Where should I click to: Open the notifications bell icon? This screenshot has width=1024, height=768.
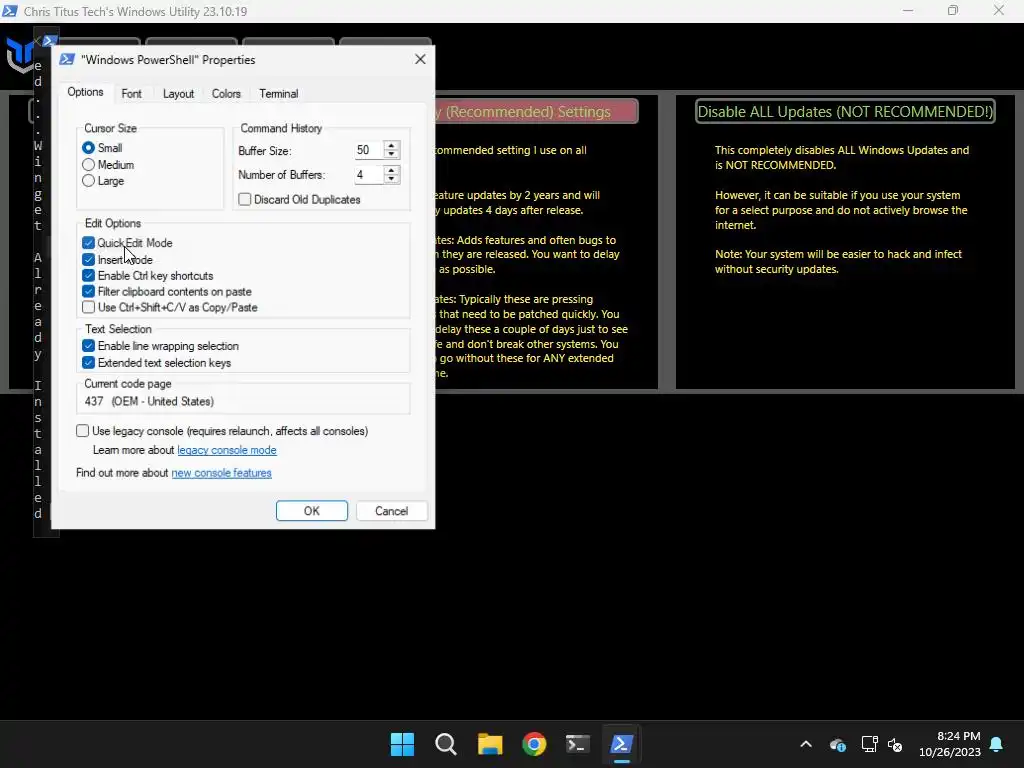tap(997, 744)
